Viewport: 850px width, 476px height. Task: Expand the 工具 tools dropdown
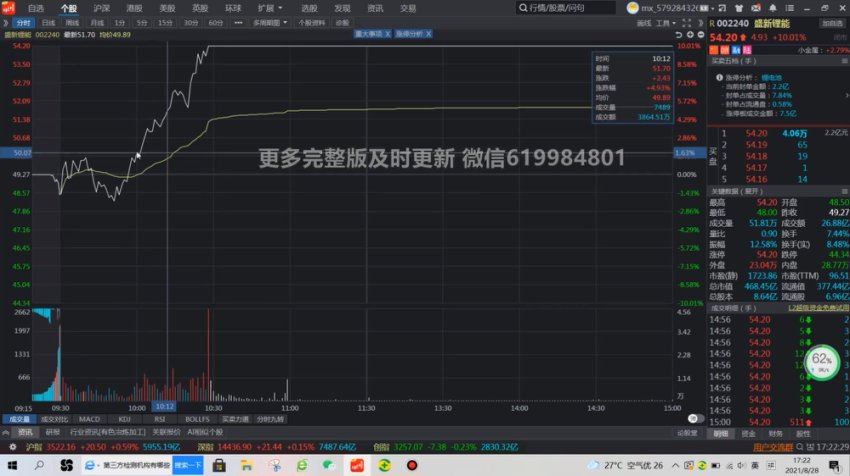(666, 23)
